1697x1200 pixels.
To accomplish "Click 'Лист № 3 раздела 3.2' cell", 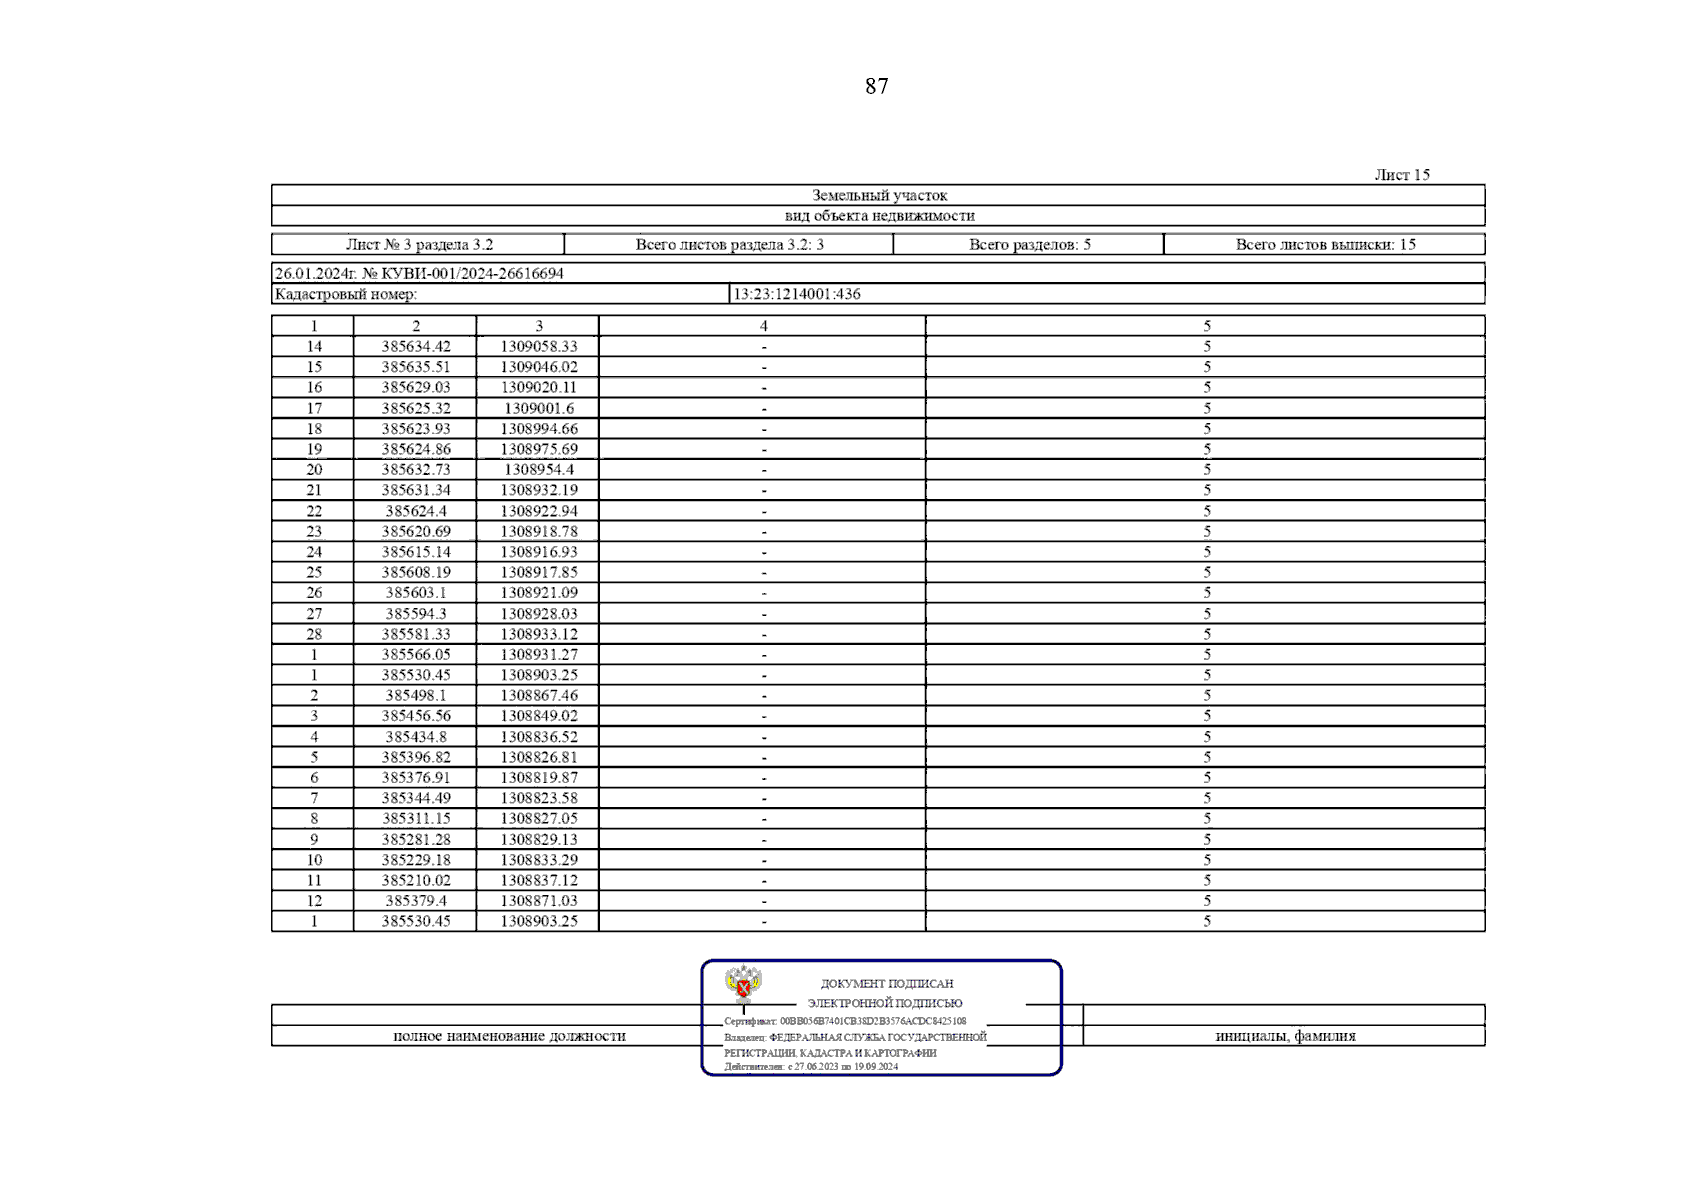I will pyautogui.click(x=419, y=244).
